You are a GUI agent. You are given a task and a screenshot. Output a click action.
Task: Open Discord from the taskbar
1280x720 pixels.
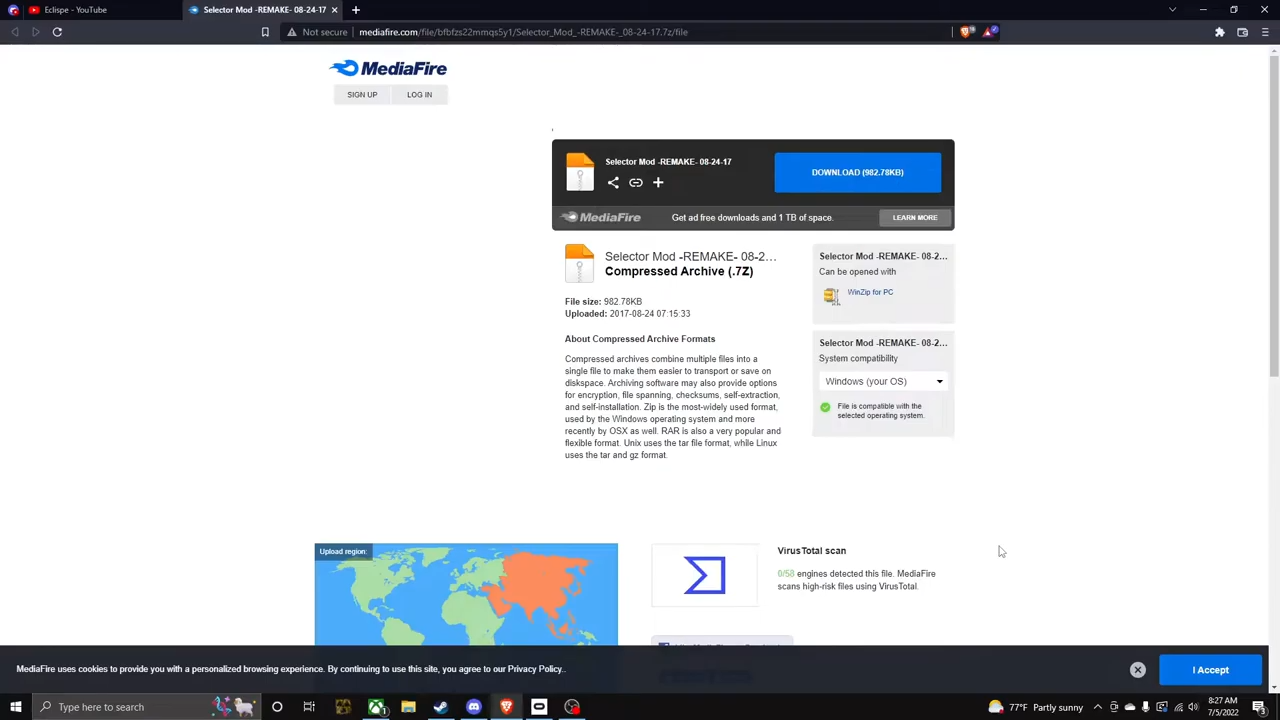[474, 707]
